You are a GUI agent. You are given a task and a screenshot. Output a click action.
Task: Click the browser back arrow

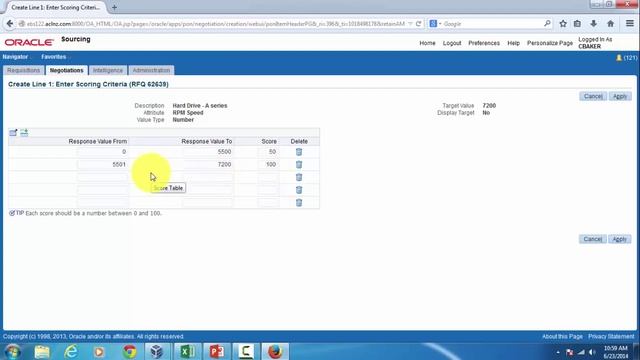[9, 24]
